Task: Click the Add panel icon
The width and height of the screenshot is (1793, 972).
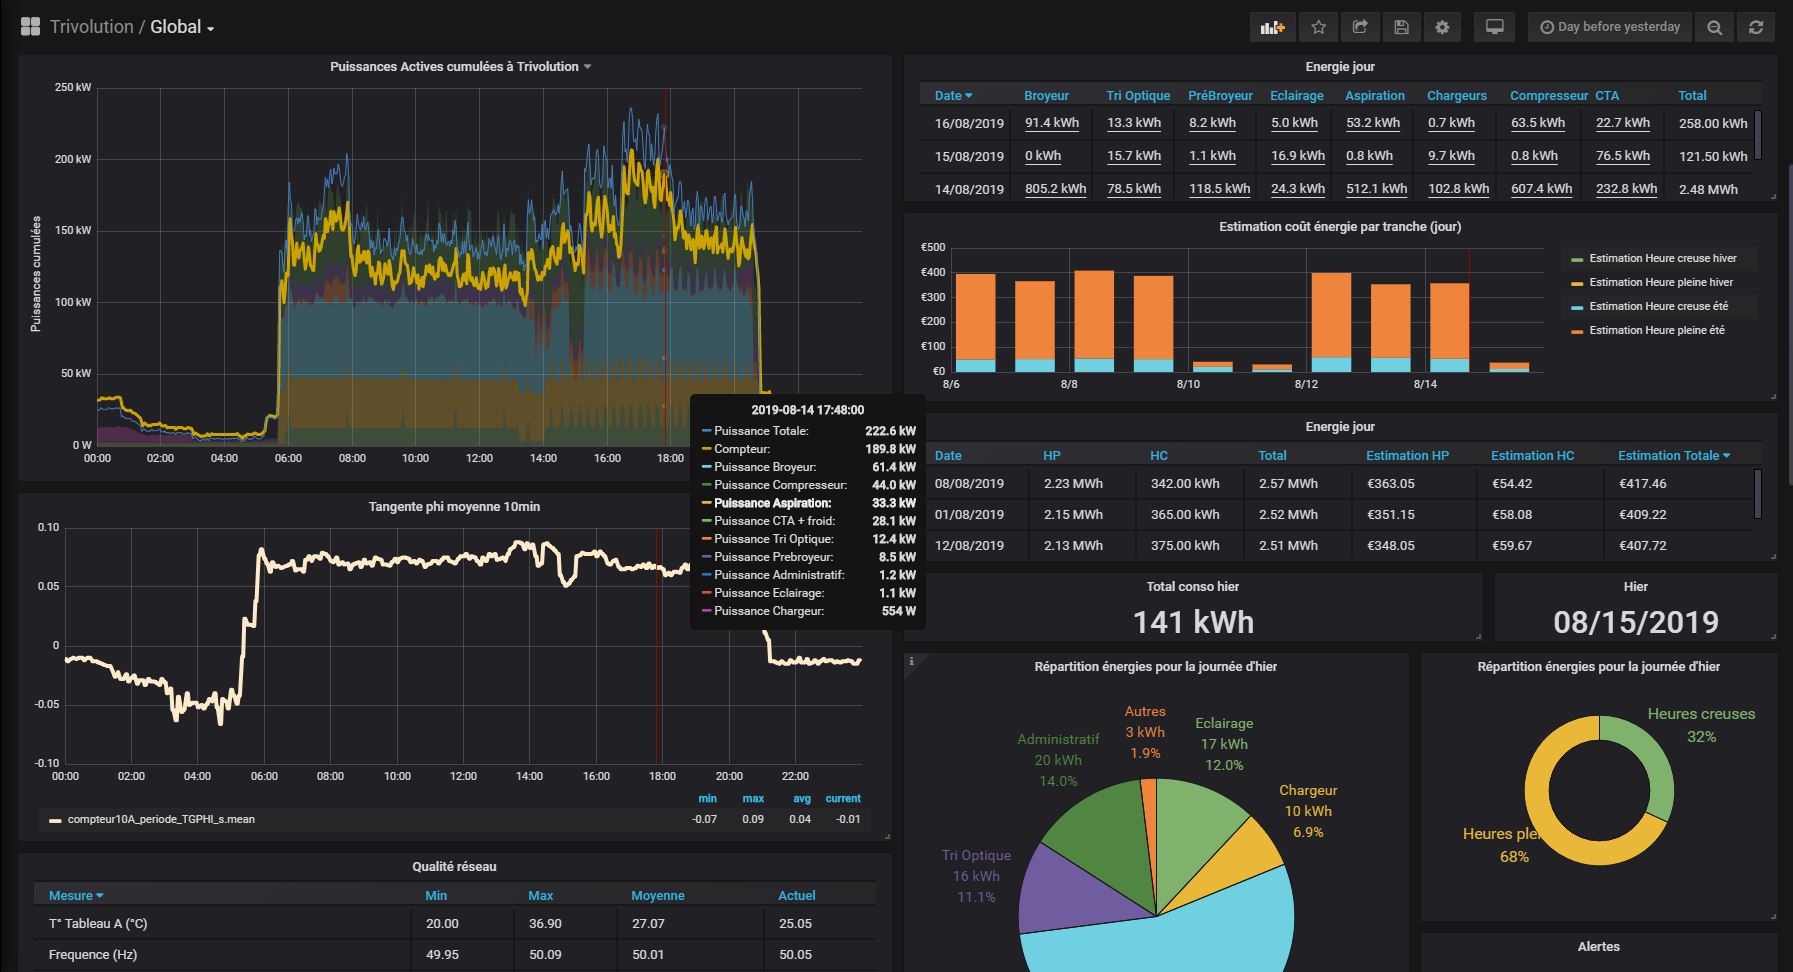Action: pyautogui.click(x=1272, y=27)
